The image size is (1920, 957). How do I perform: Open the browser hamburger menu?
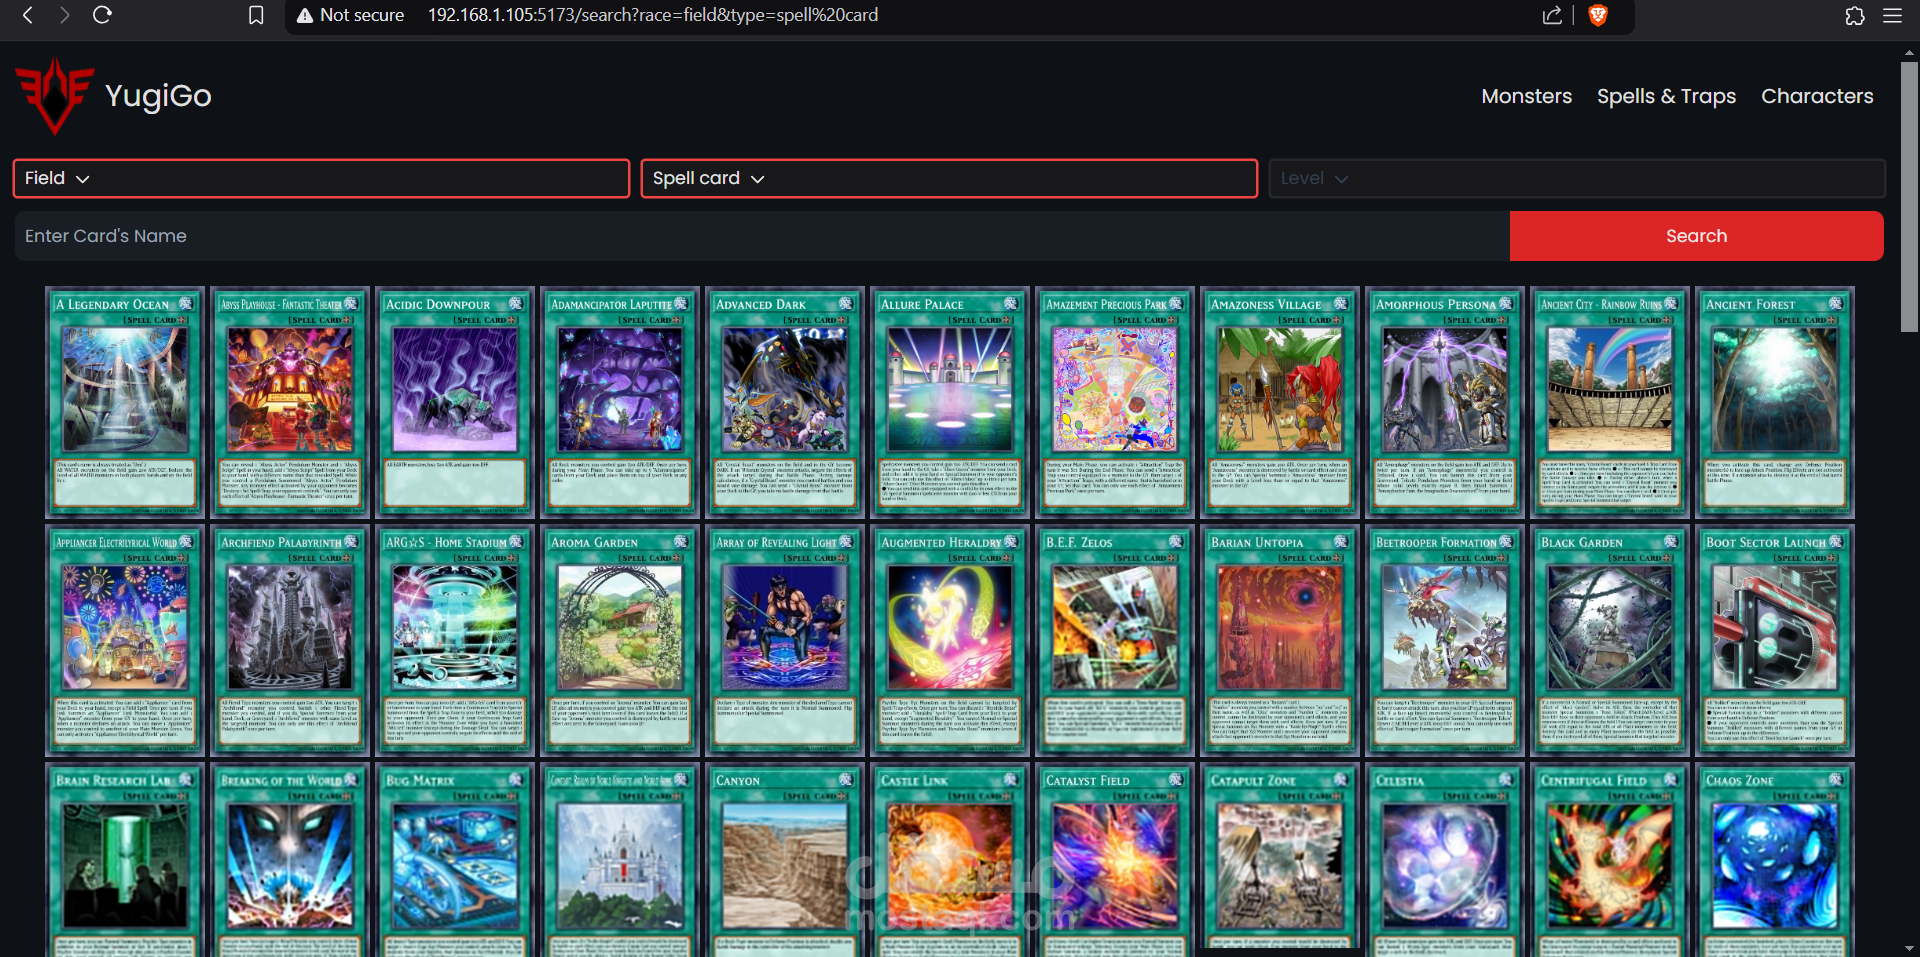click(1892, 15)
